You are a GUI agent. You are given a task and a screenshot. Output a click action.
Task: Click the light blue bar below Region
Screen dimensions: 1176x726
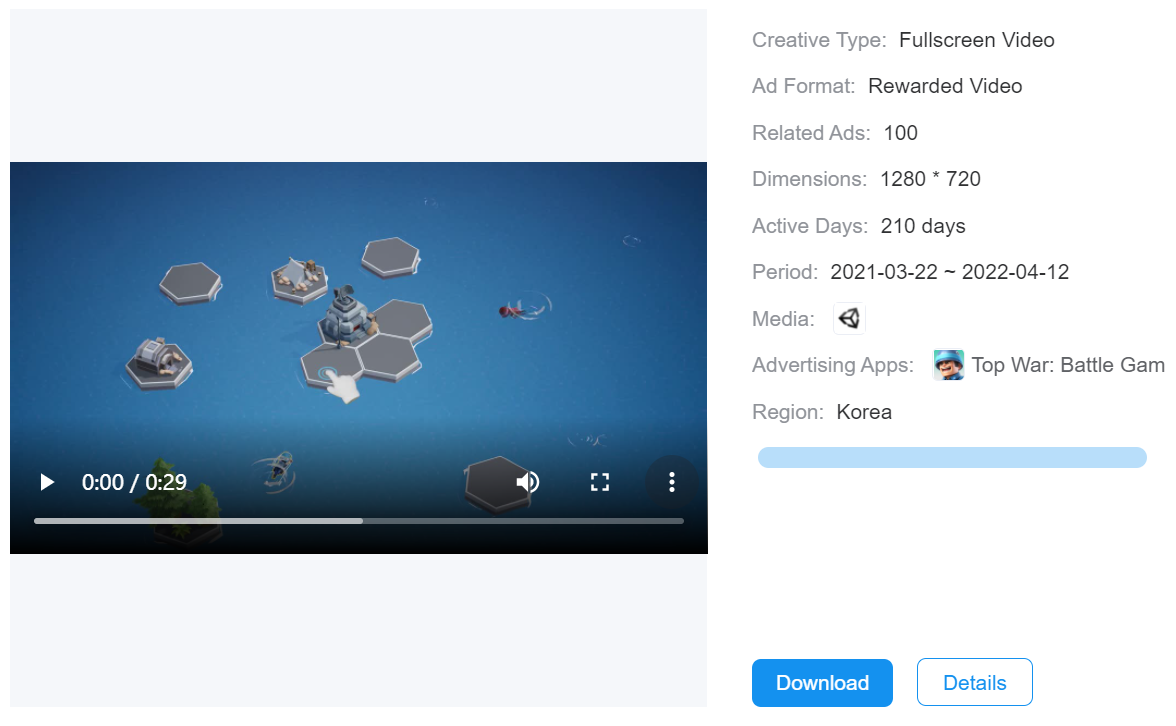pyautogui.click(x=952, y=458)
